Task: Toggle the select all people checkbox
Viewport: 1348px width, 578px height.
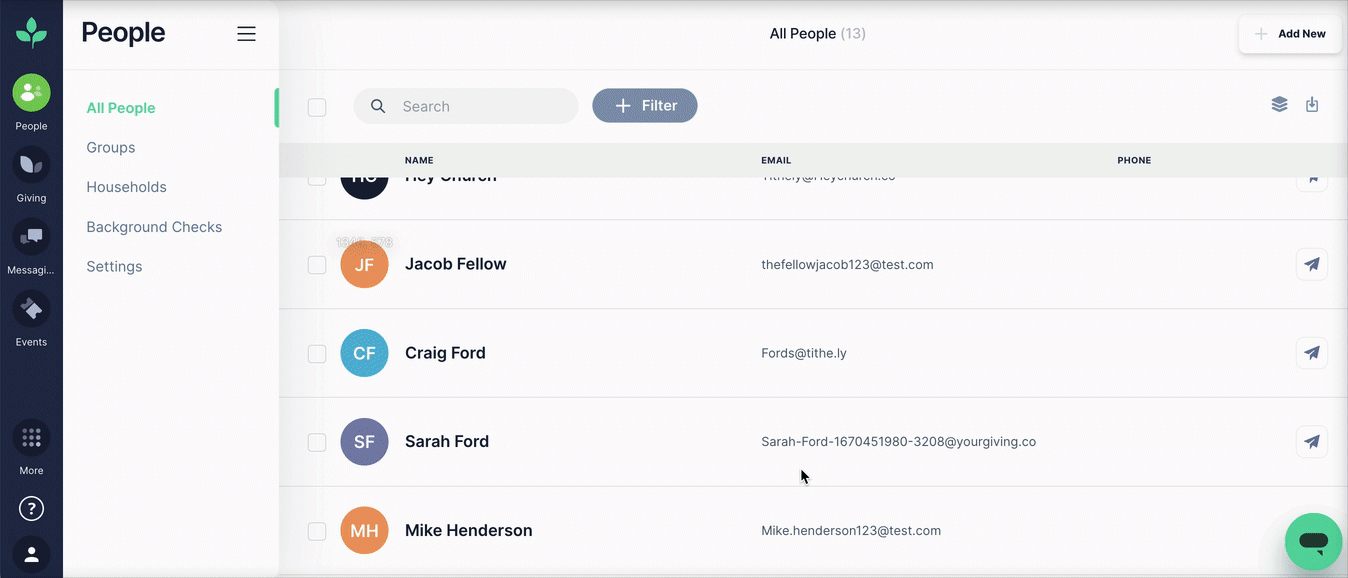Action: pos(317,107)
